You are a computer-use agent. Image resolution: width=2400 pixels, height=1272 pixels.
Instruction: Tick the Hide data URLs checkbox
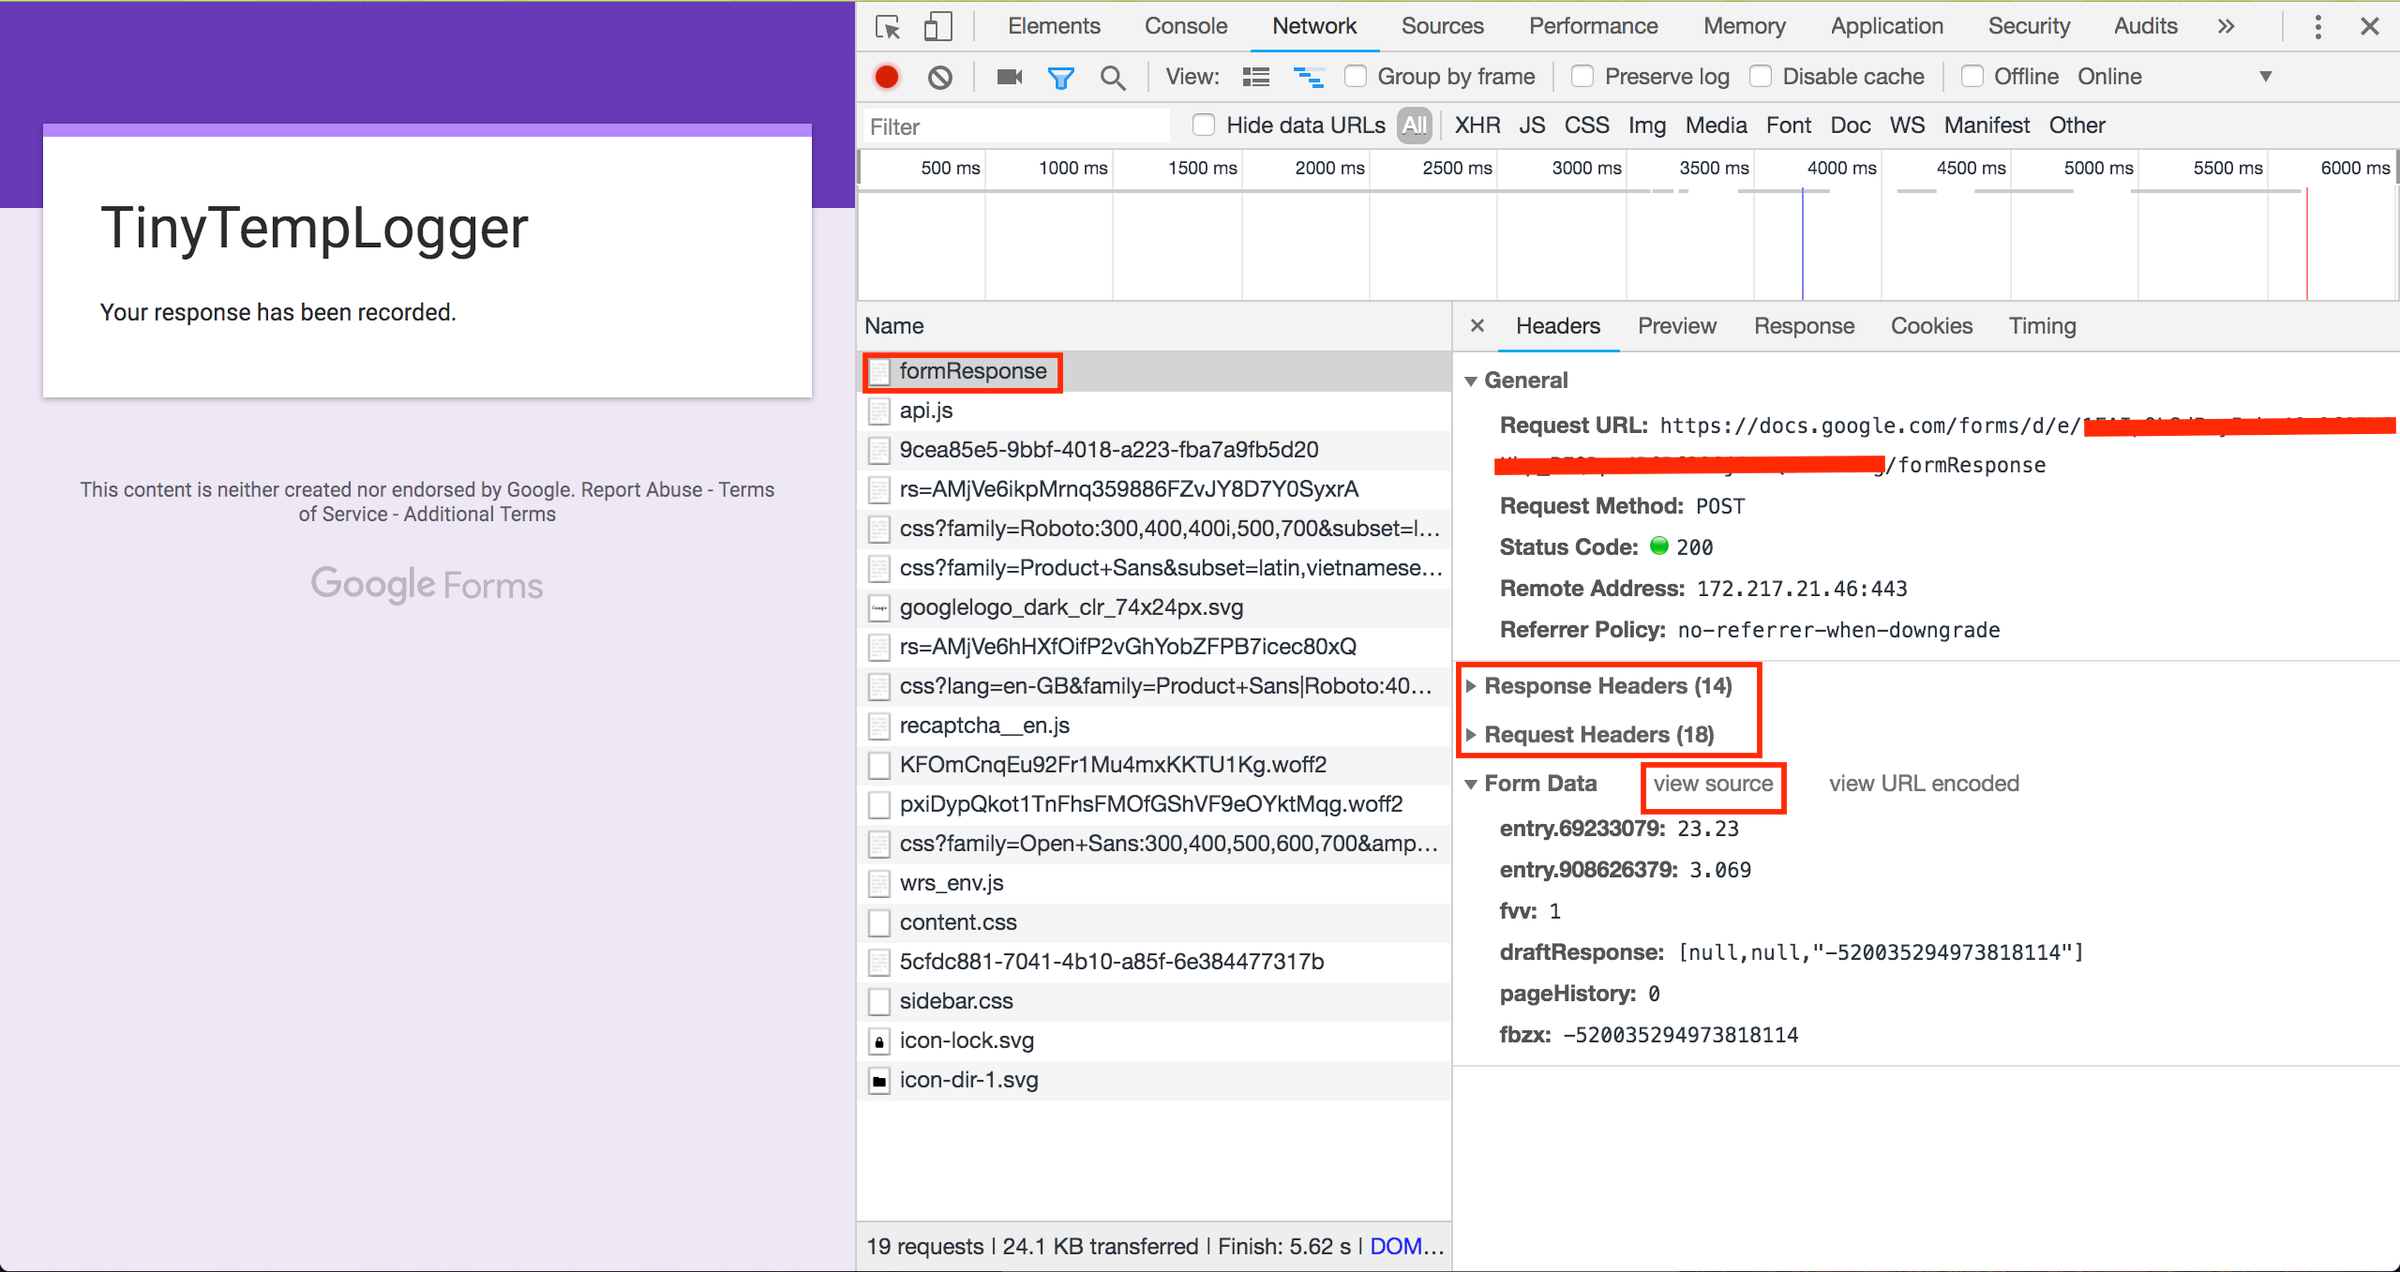[1203, 125]
